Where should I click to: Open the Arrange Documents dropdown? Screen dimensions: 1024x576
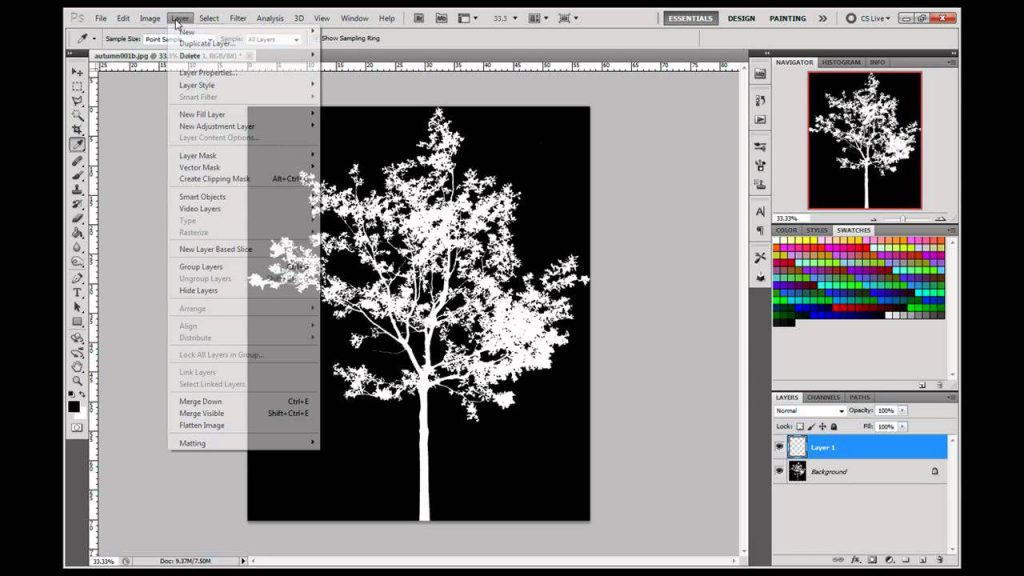click(538, 18)
